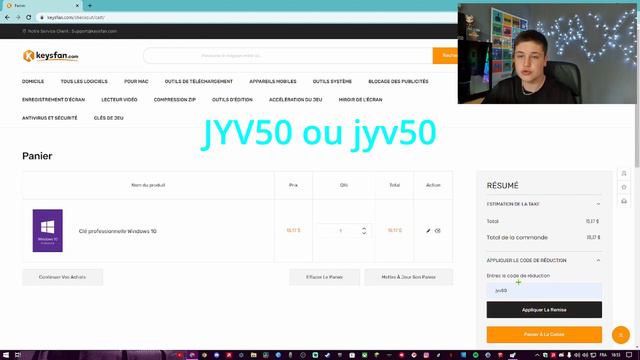The width and height of the screenshot is (640, 360).
Task: Click the Windows 10 product thumbnail
Action: tap(48, 231)
